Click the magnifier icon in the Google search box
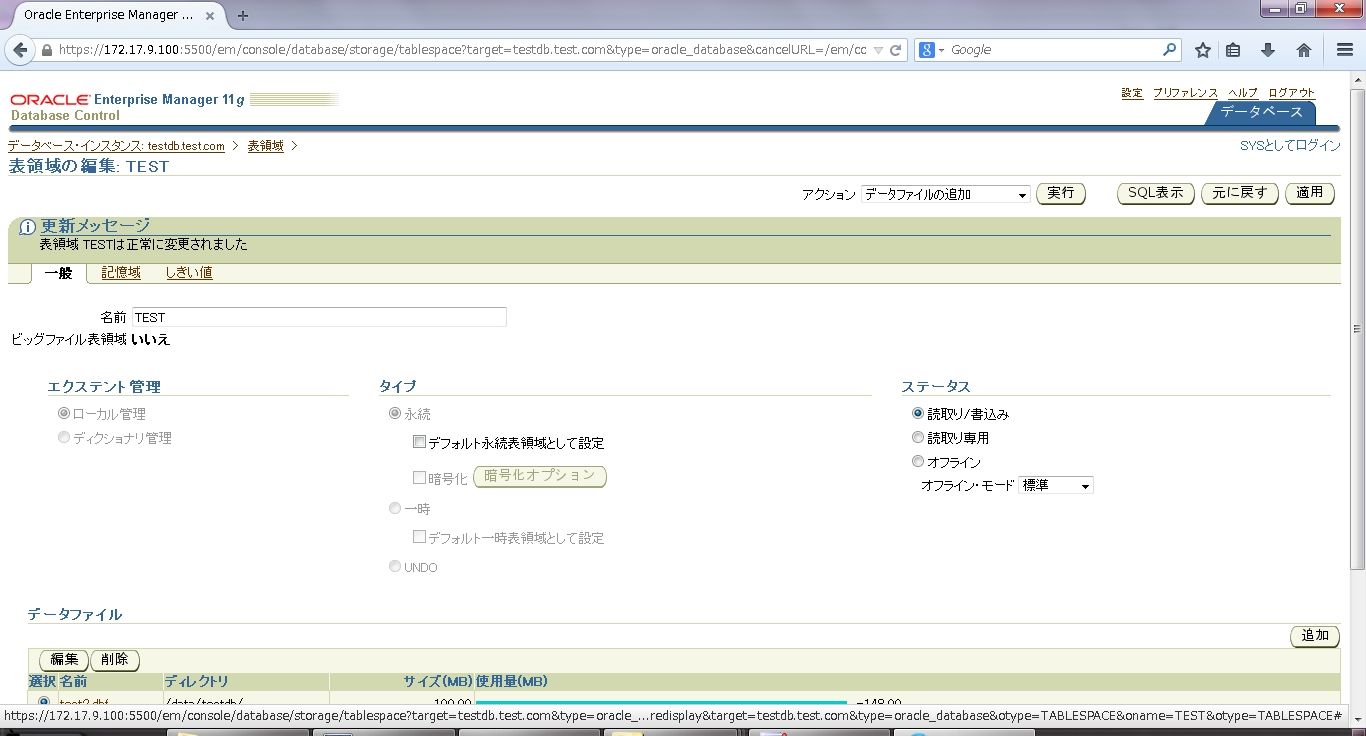Image resolution: width=1366 pixels, height=736 pixels. point(1169,50)
